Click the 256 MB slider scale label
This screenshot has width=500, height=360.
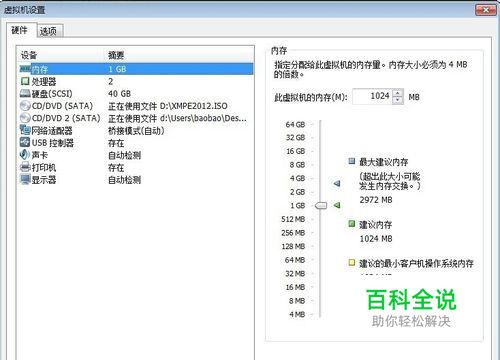coord(293,233)
